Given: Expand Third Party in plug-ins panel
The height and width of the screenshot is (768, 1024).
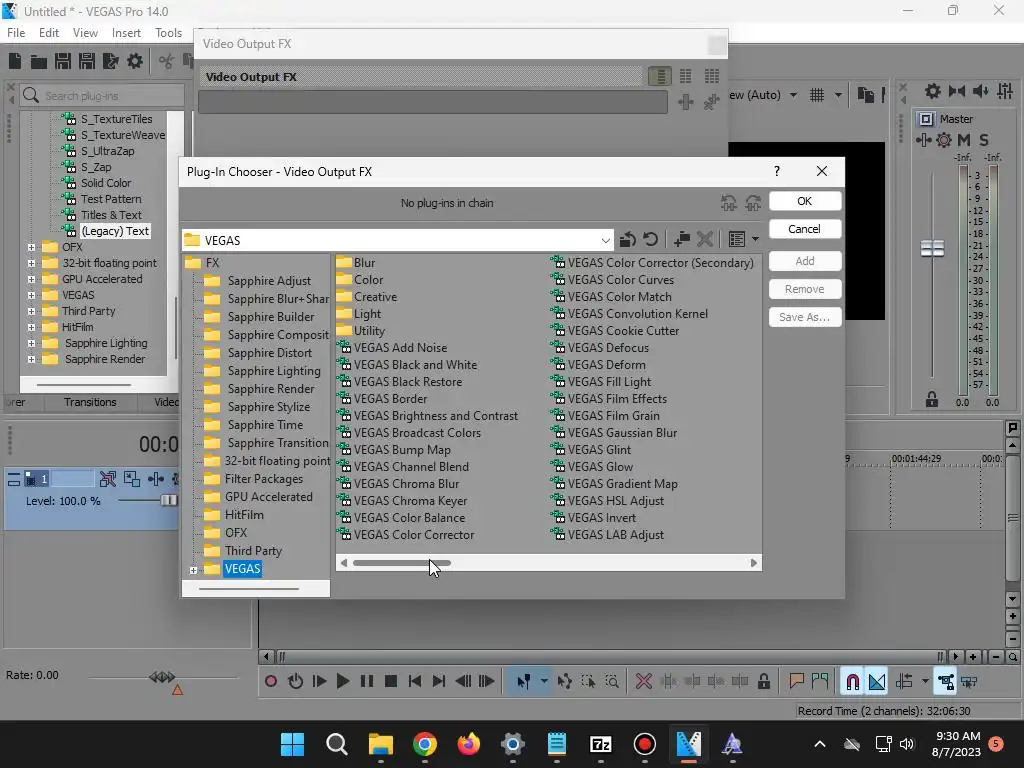Looking at the screenshot, I should click(31, 312).
